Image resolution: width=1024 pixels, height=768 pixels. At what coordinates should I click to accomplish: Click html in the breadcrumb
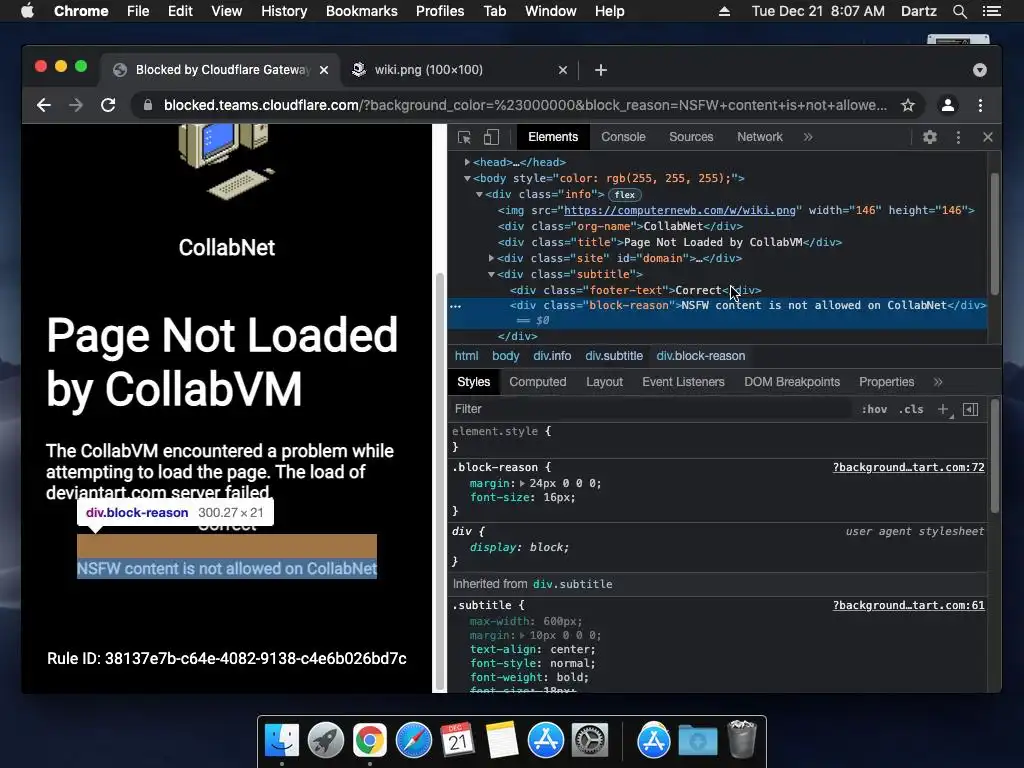point(466,356)
